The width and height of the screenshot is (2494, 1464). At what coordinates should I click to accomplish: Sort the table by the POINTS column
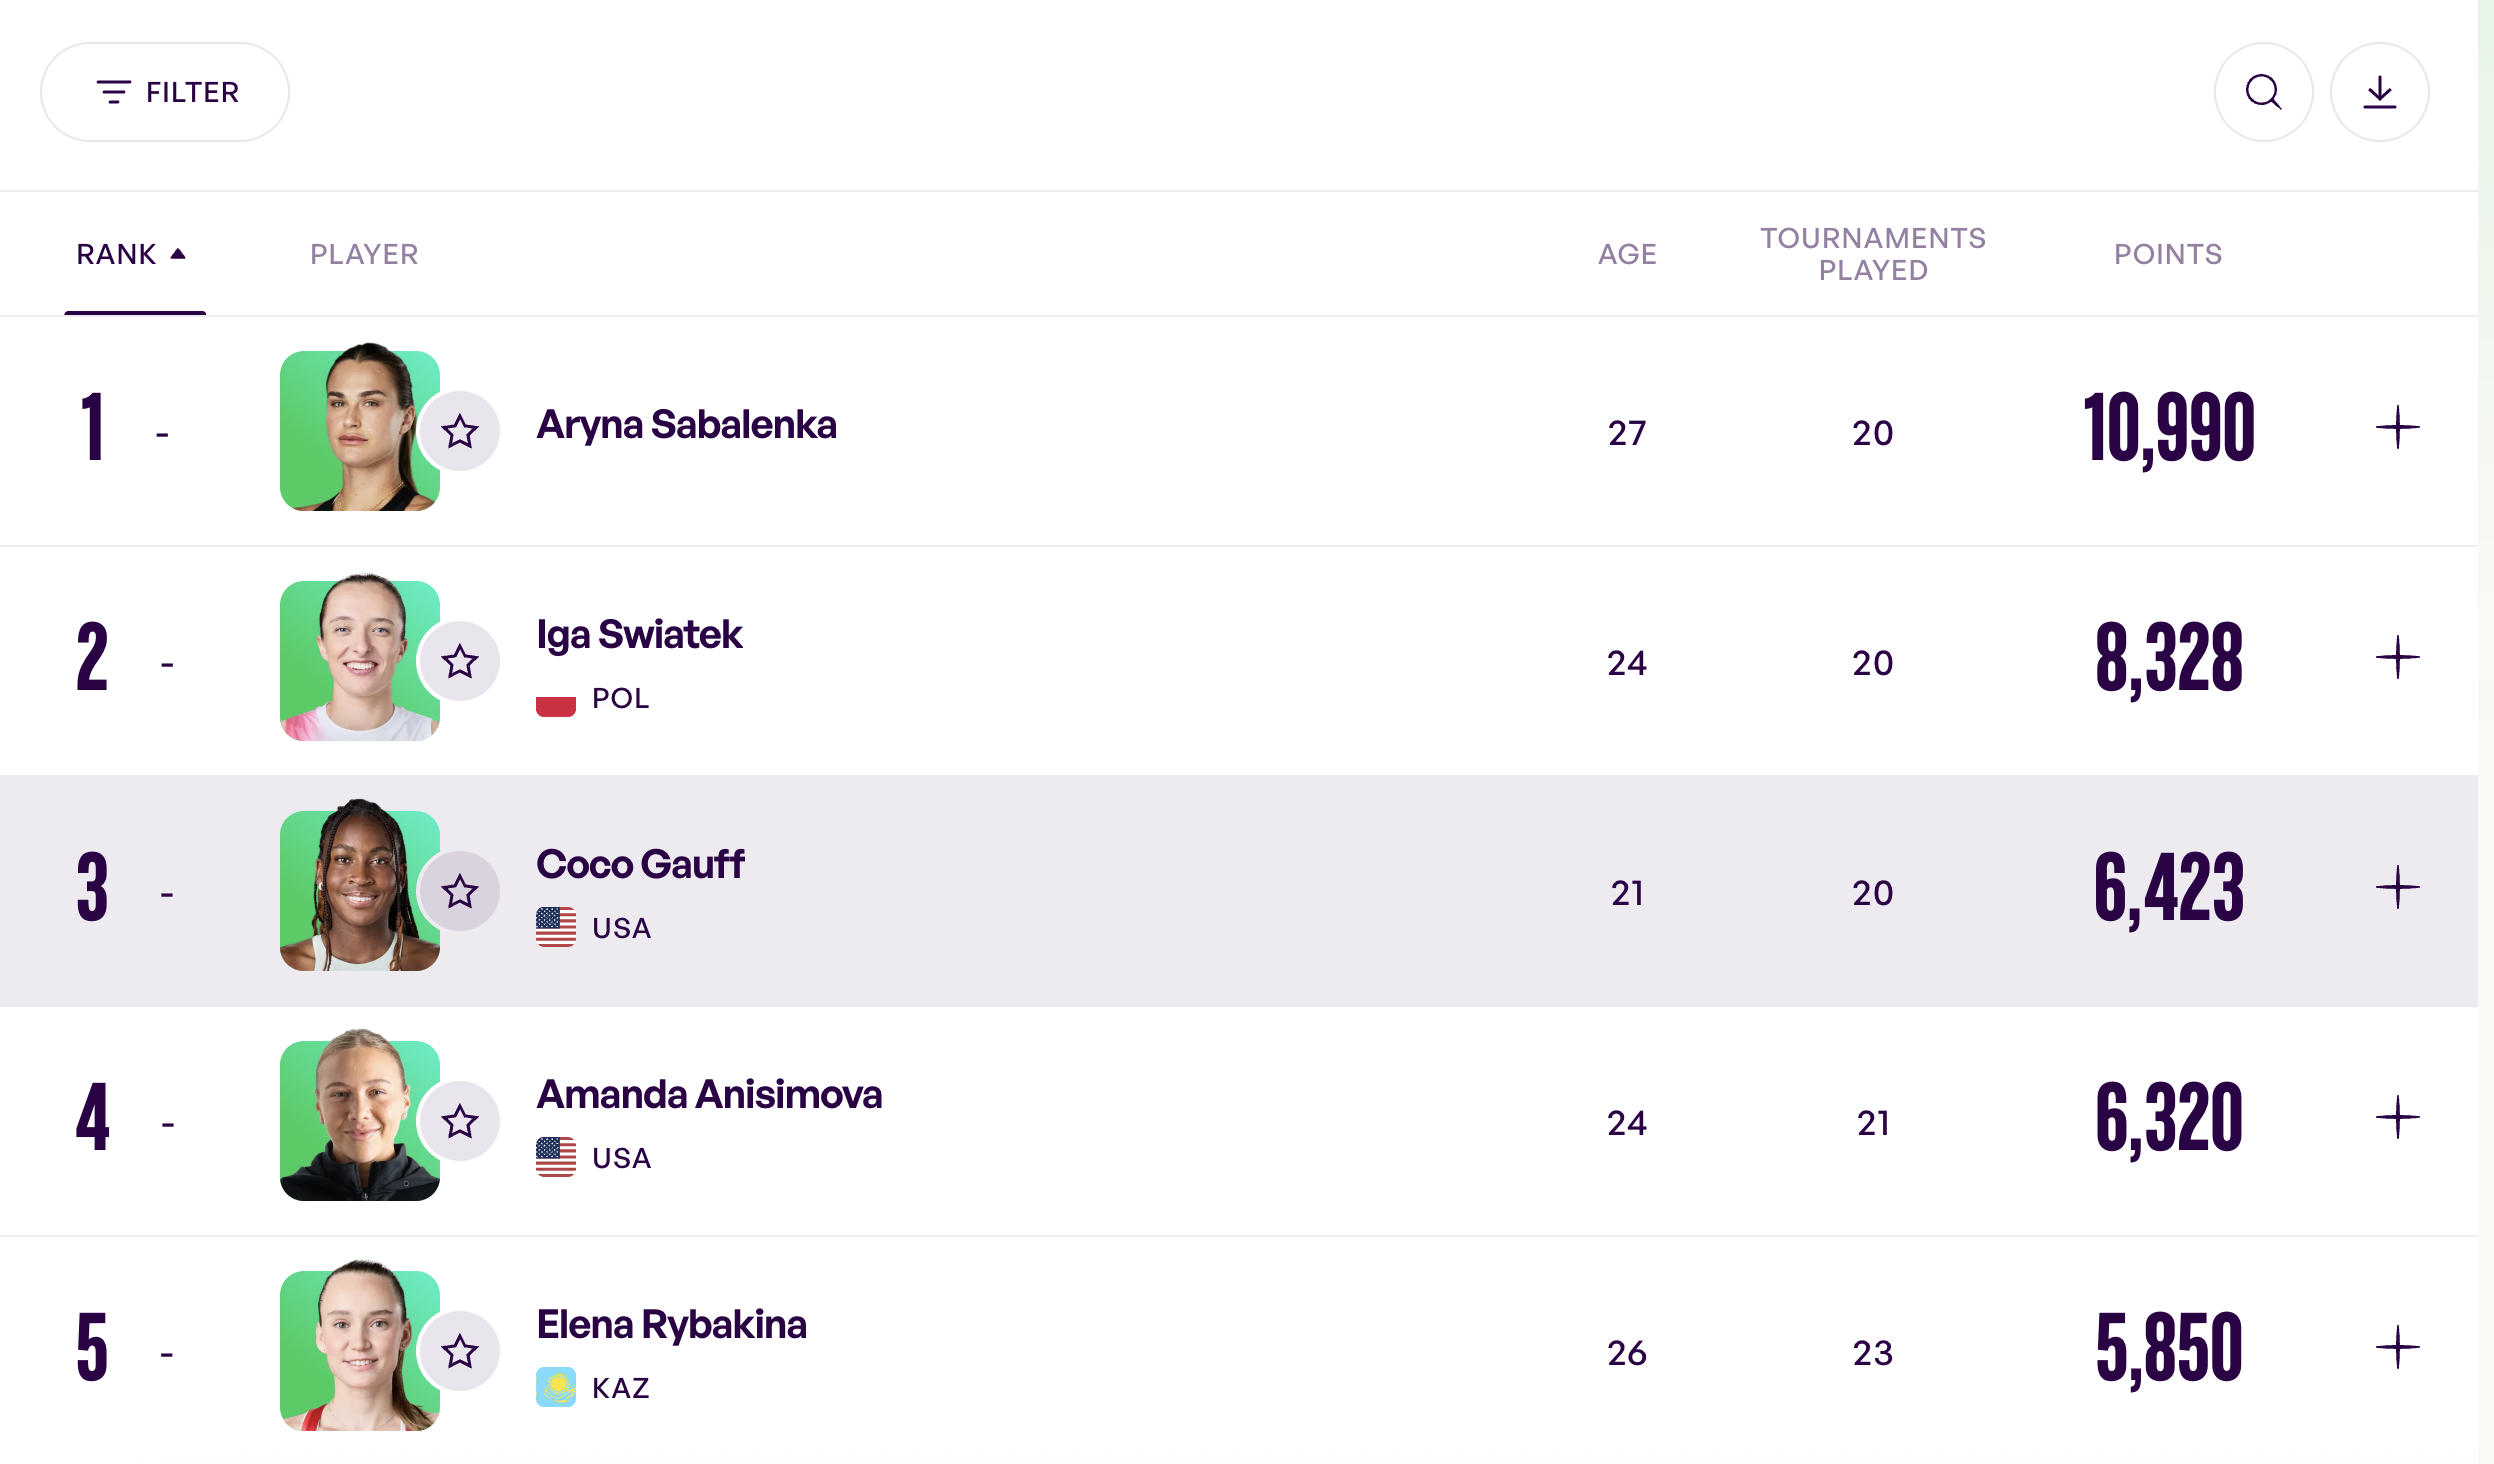pos(2168,253)
